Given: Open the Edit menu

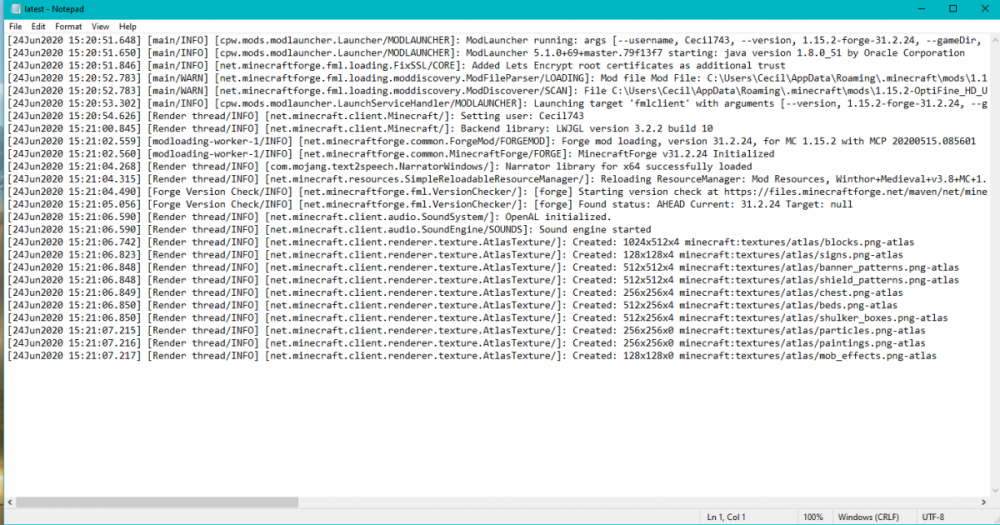Looking at the screenshot, I should click(38, 26).
